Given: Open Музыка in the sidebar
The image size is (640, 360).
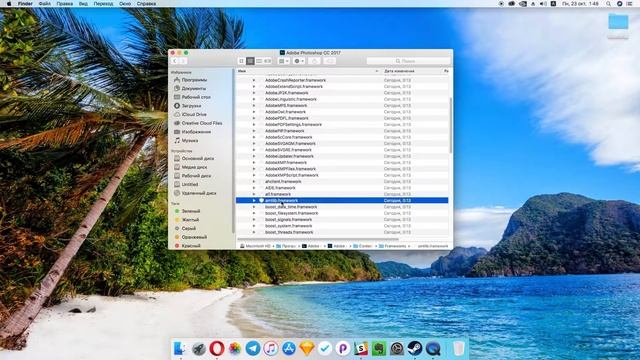Looking at the screenshot, I should (186, 140).
